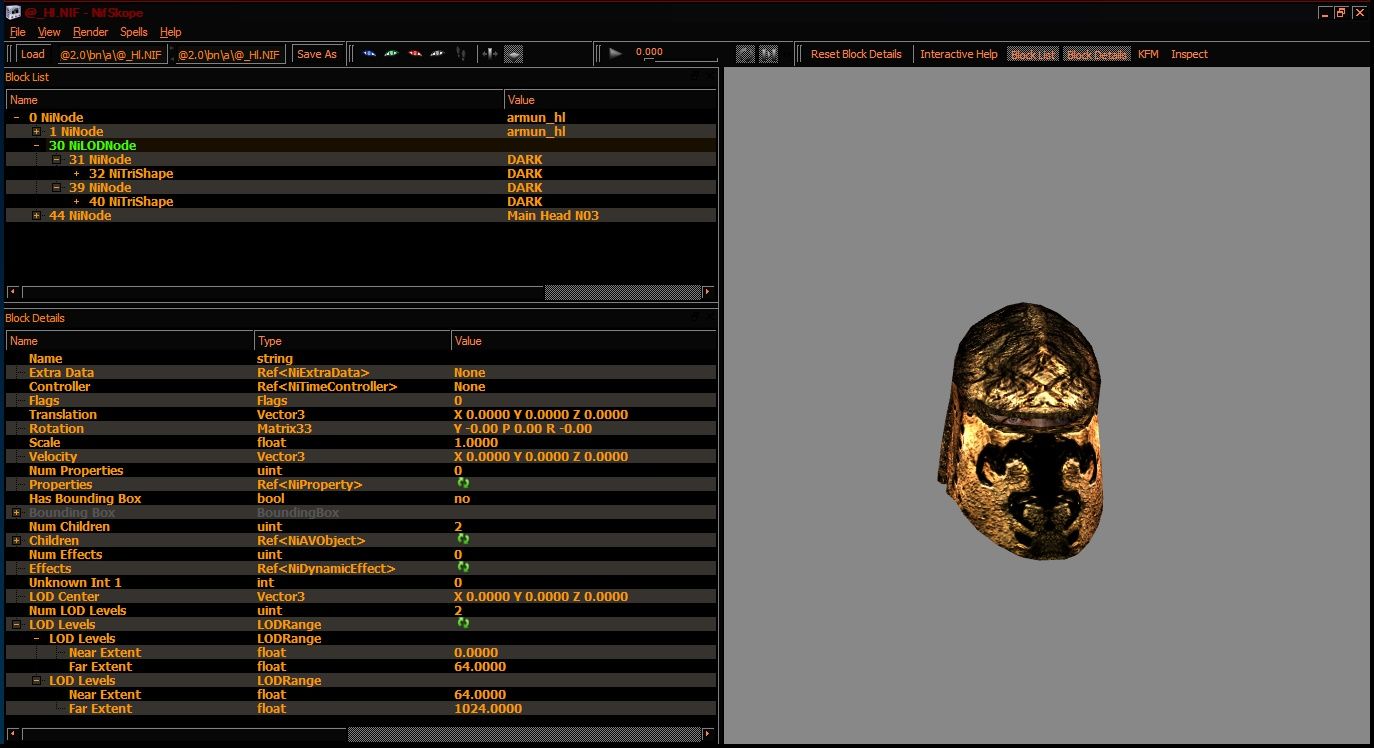Click the Block List horizontal scrollbar
Image resolution: width=1374 pixels, height=748 pixels.
pyautogui.click(x=362, y=292)
